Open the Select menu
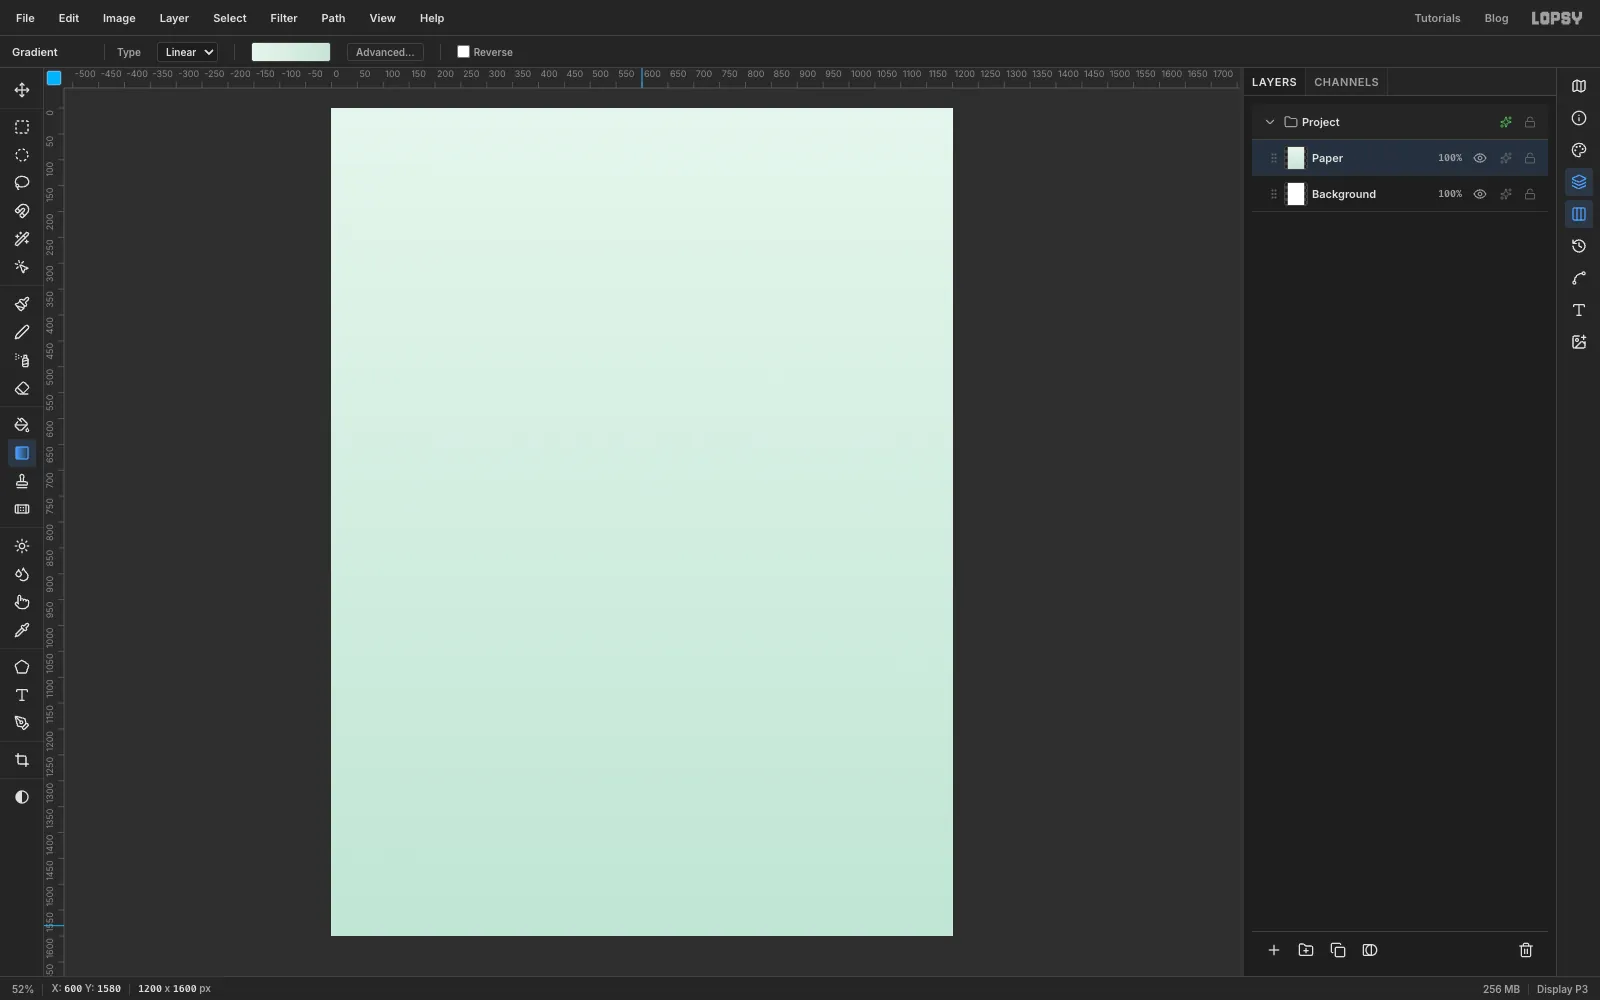Viewport: 1600px width, 1000px height. pyautogui.click(x=230, y=18)
